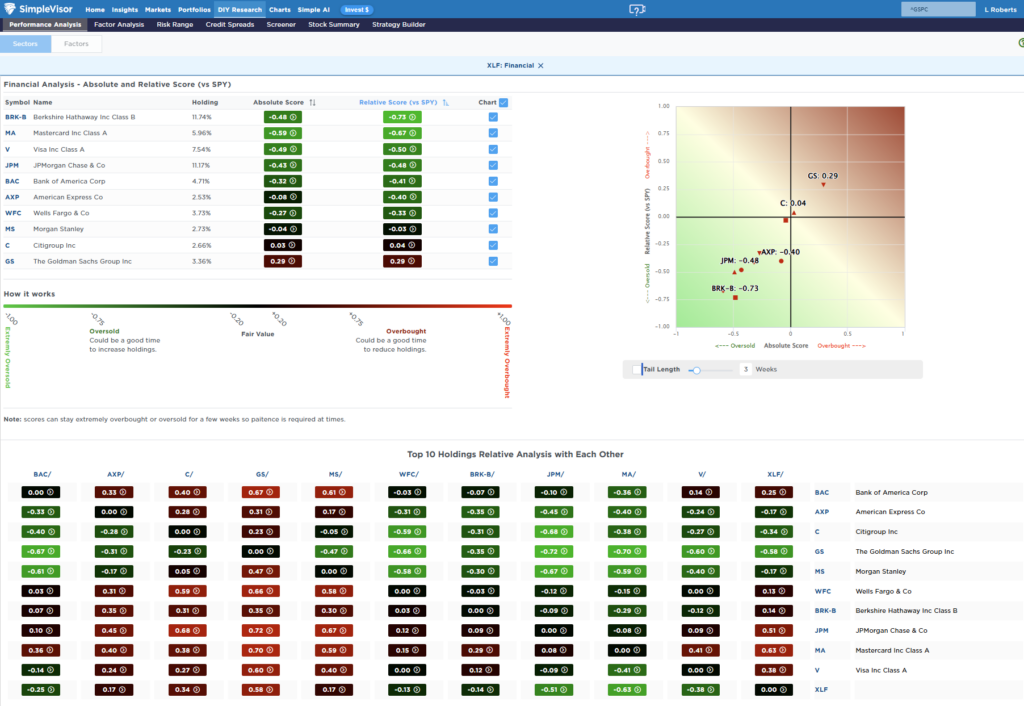
Task: Click the info icon on Mastercard's -0.67 score
Action: click(411, 133)
